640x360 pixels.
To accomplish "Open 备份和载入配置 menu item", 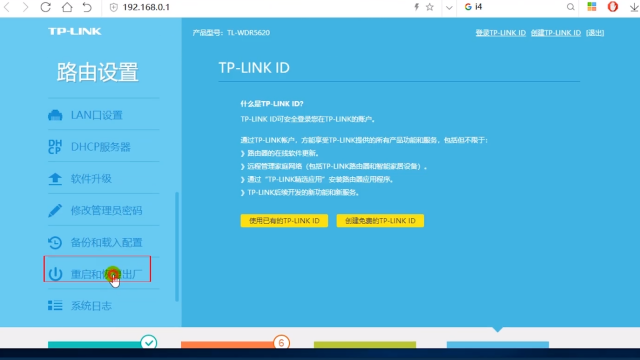I will coord(107,242).
